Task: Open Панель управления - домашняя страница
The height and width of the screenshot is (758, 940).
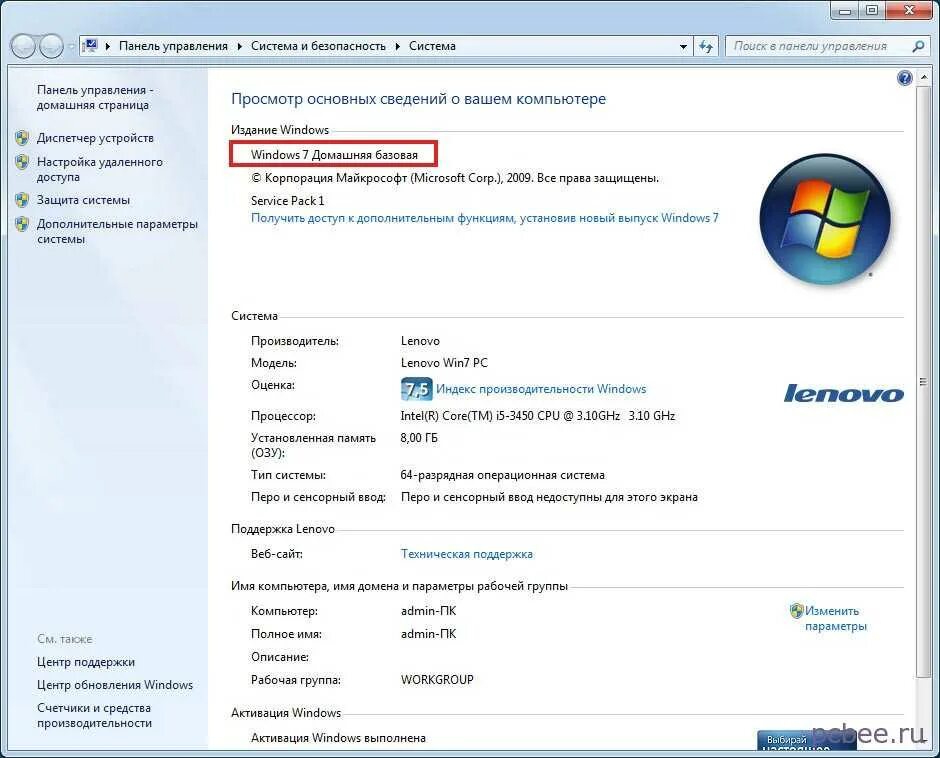Action: click(95, 97)
